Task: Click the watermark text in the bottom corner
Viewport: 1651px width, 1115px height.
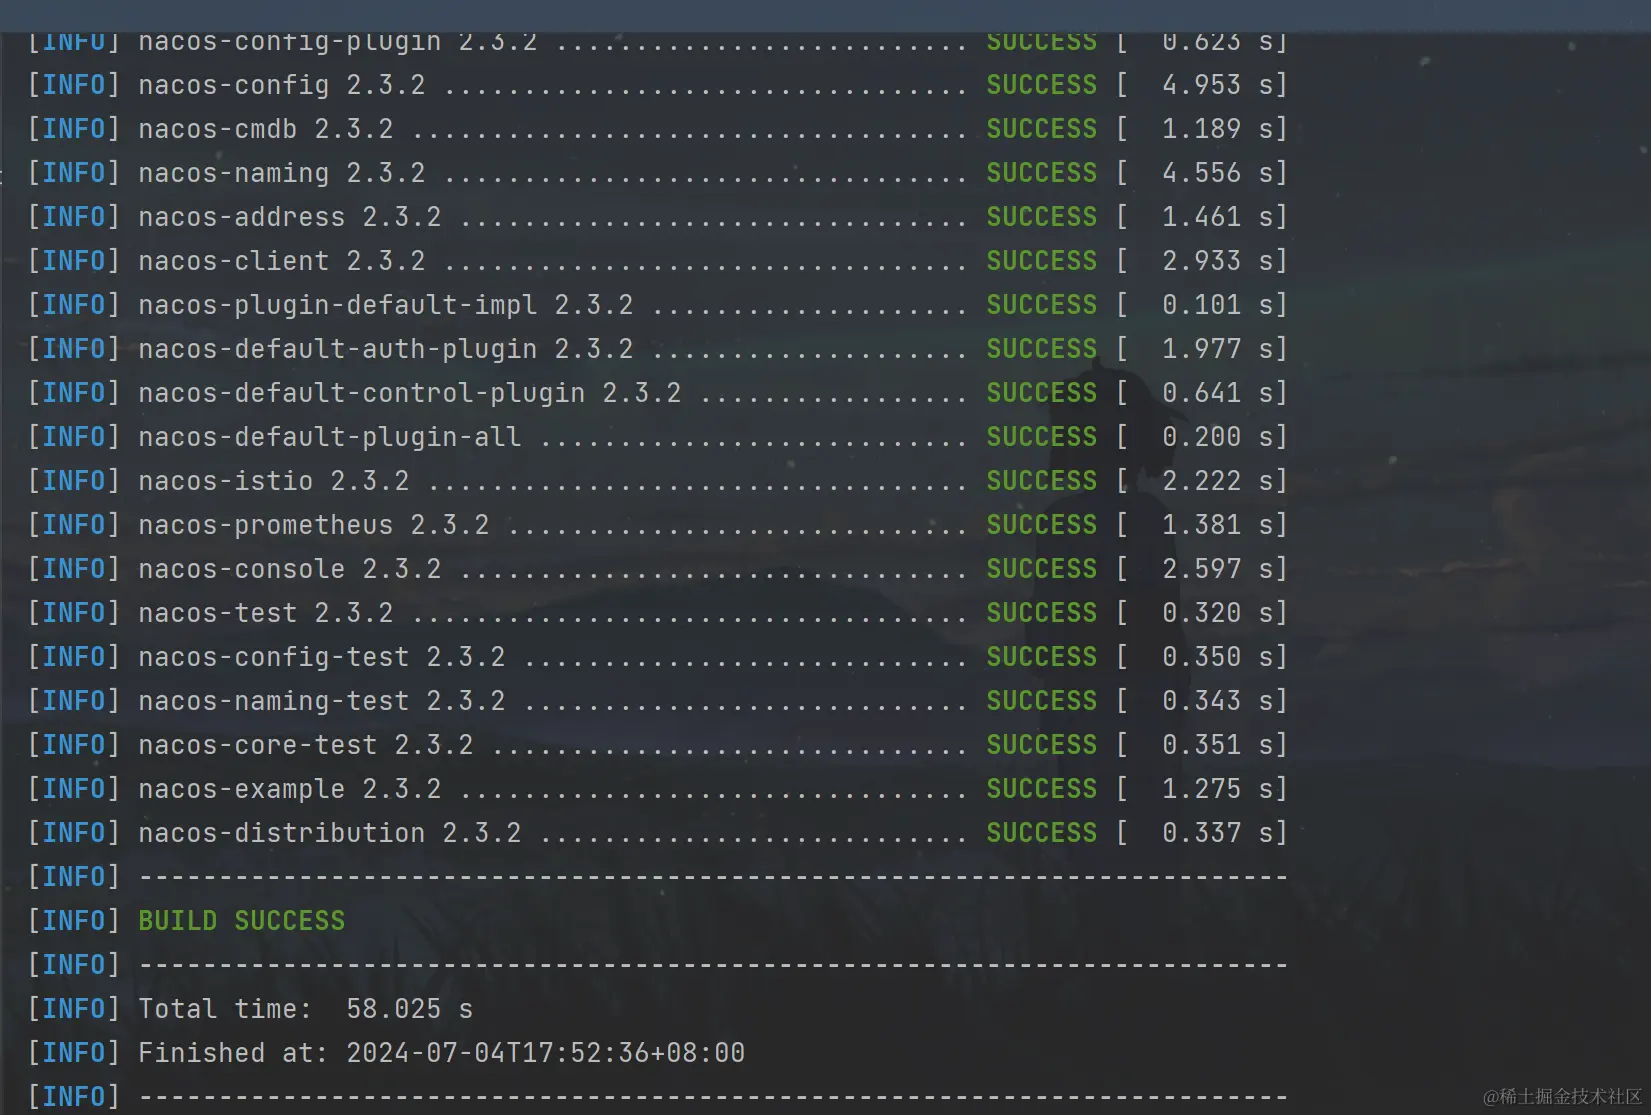Action: tap(1561, 1097)
